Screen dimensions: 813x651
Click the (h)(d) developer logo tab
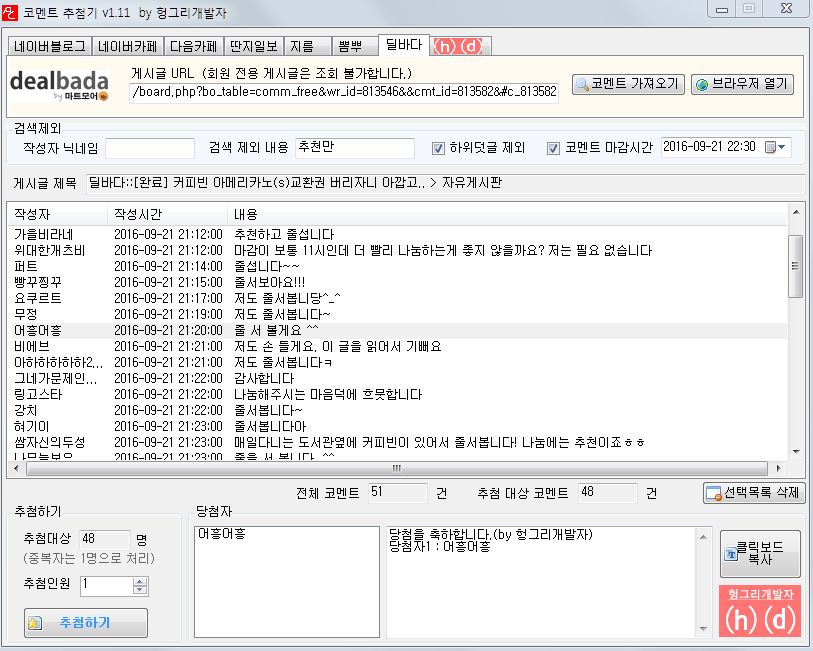pyautogui.click(x=461, y=46)
